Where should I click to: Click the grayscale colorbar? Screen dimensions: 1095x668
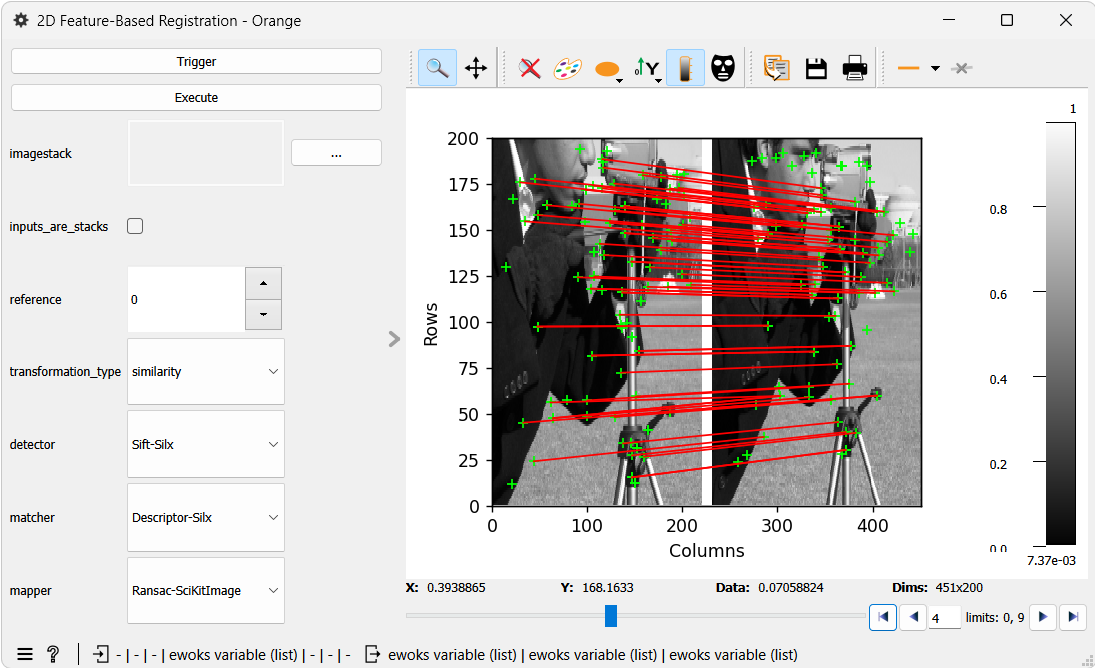1061,334
